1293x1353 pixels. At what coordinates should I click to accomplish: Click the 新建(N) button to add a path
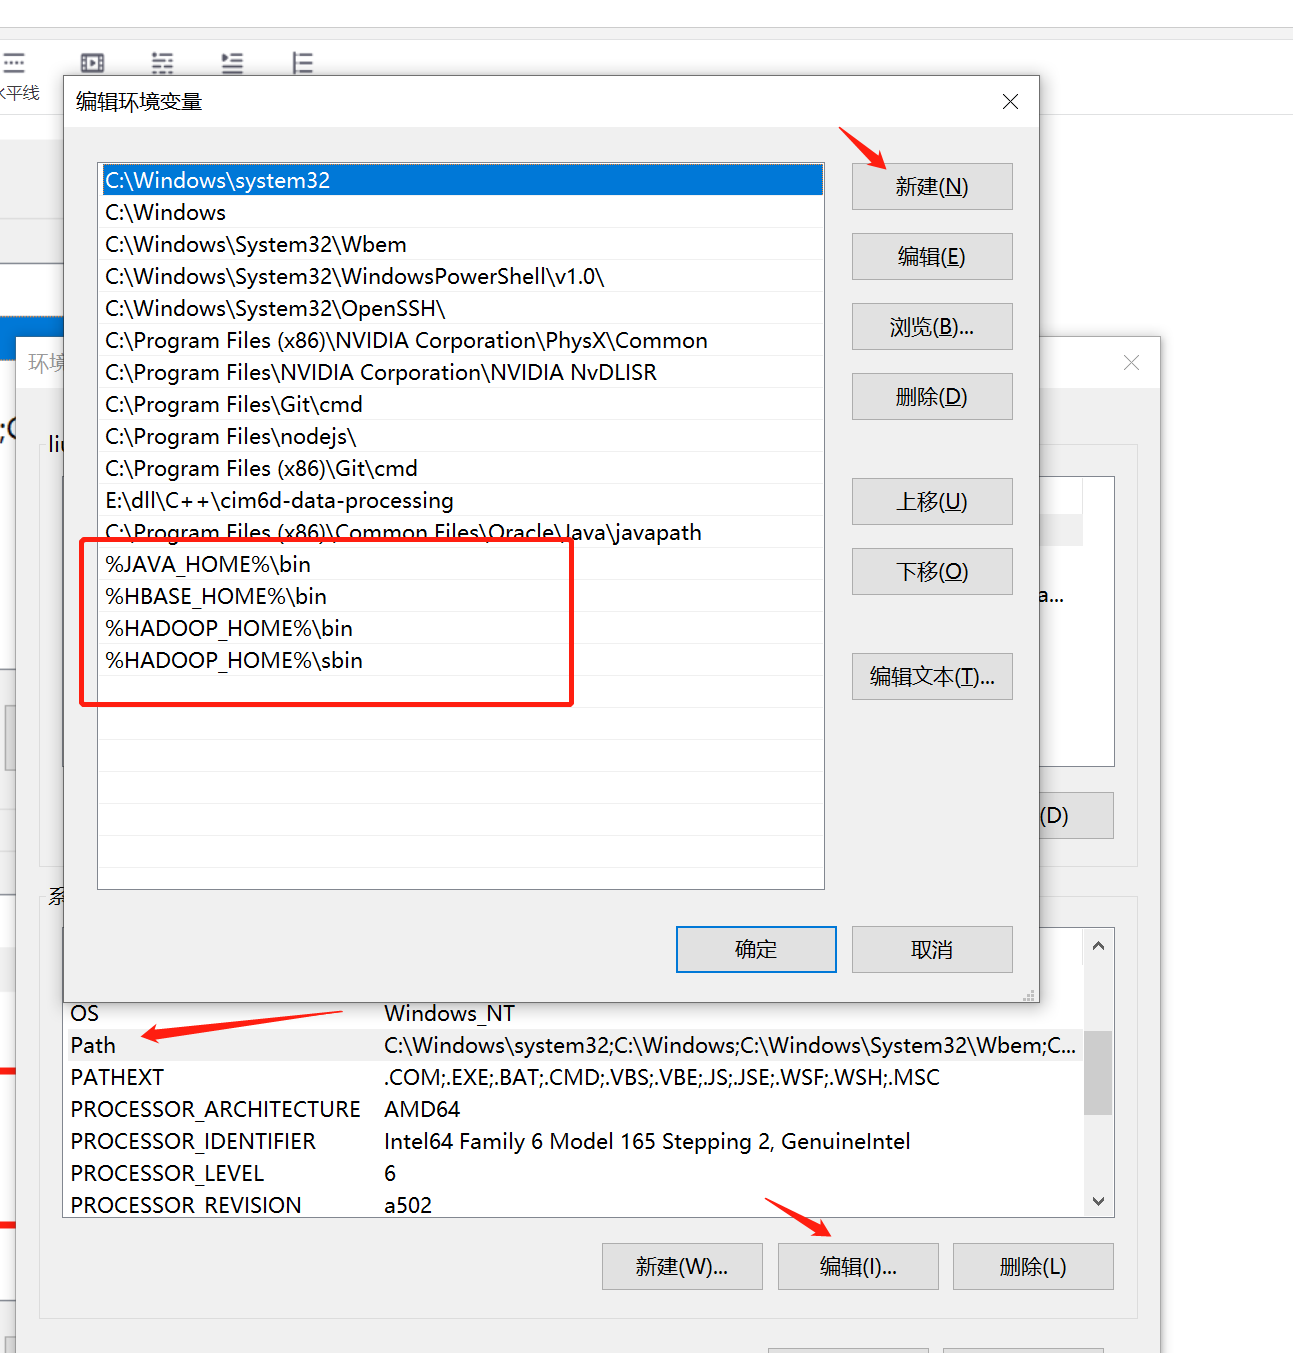(x=931, y=186)
